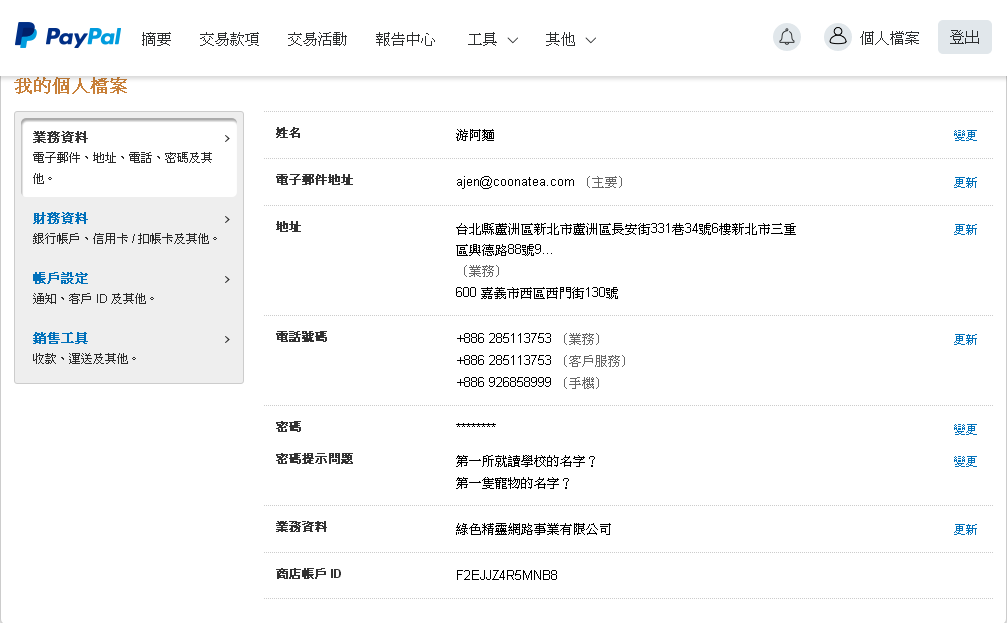Click the question 第一隻寵物的名字？
The height and width of the screenshot is (623, 1007).
click(514, 483)
